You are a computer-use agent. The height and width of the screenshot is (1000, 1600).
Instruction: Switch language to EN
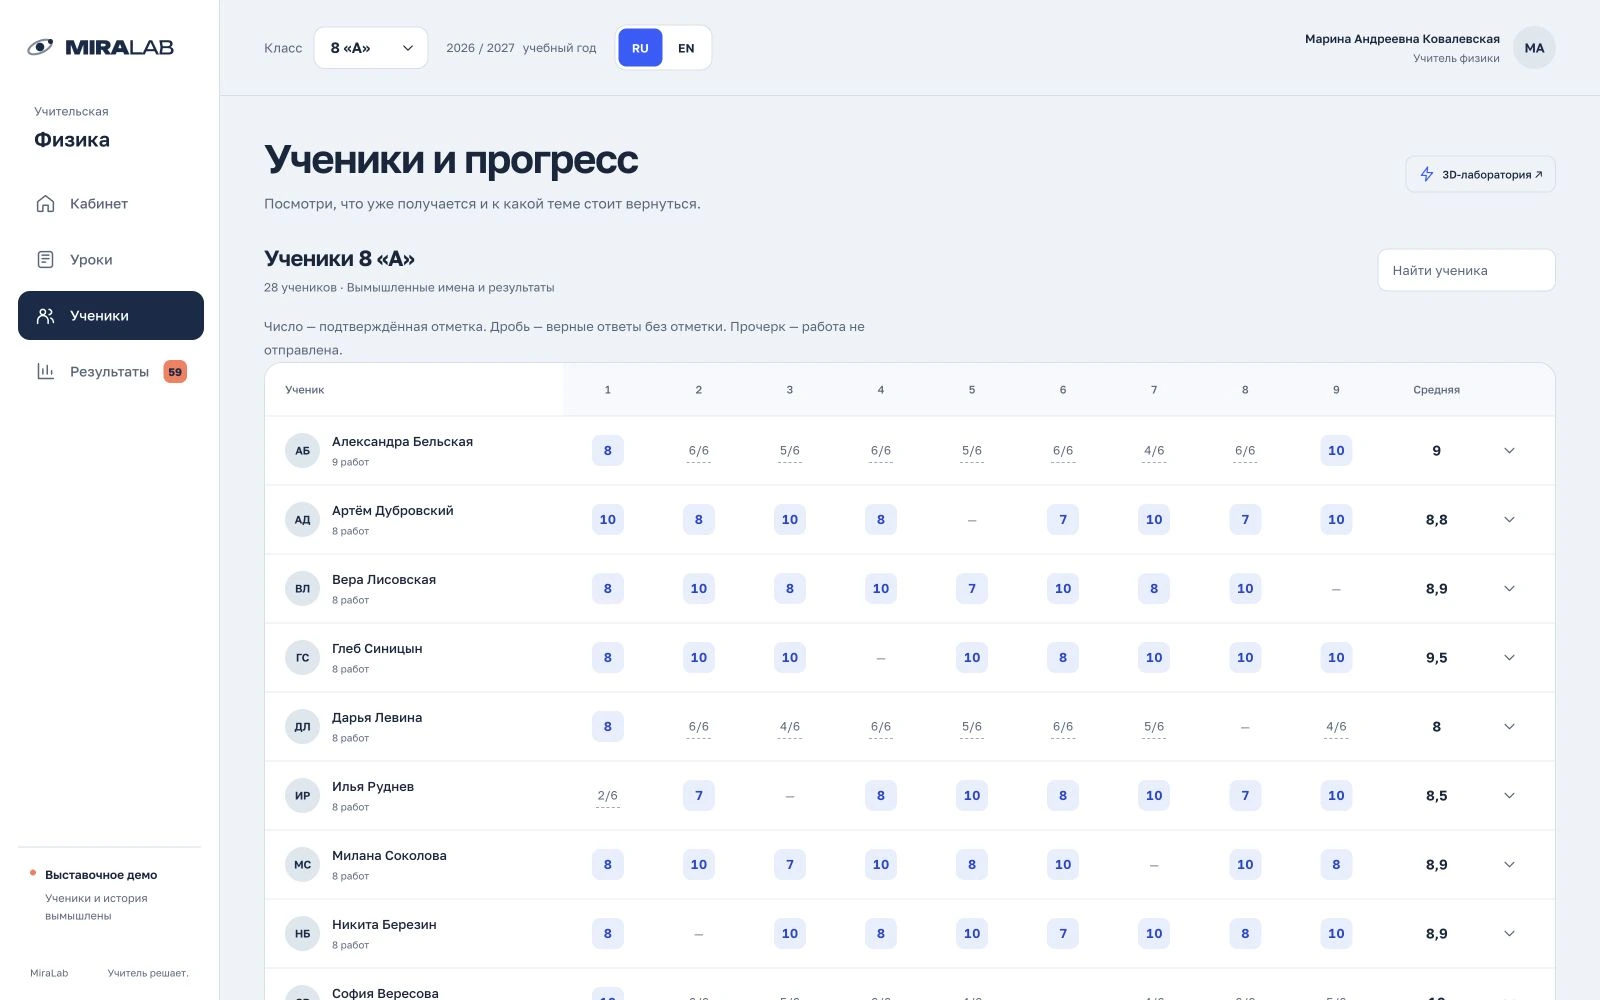[686, 48]
